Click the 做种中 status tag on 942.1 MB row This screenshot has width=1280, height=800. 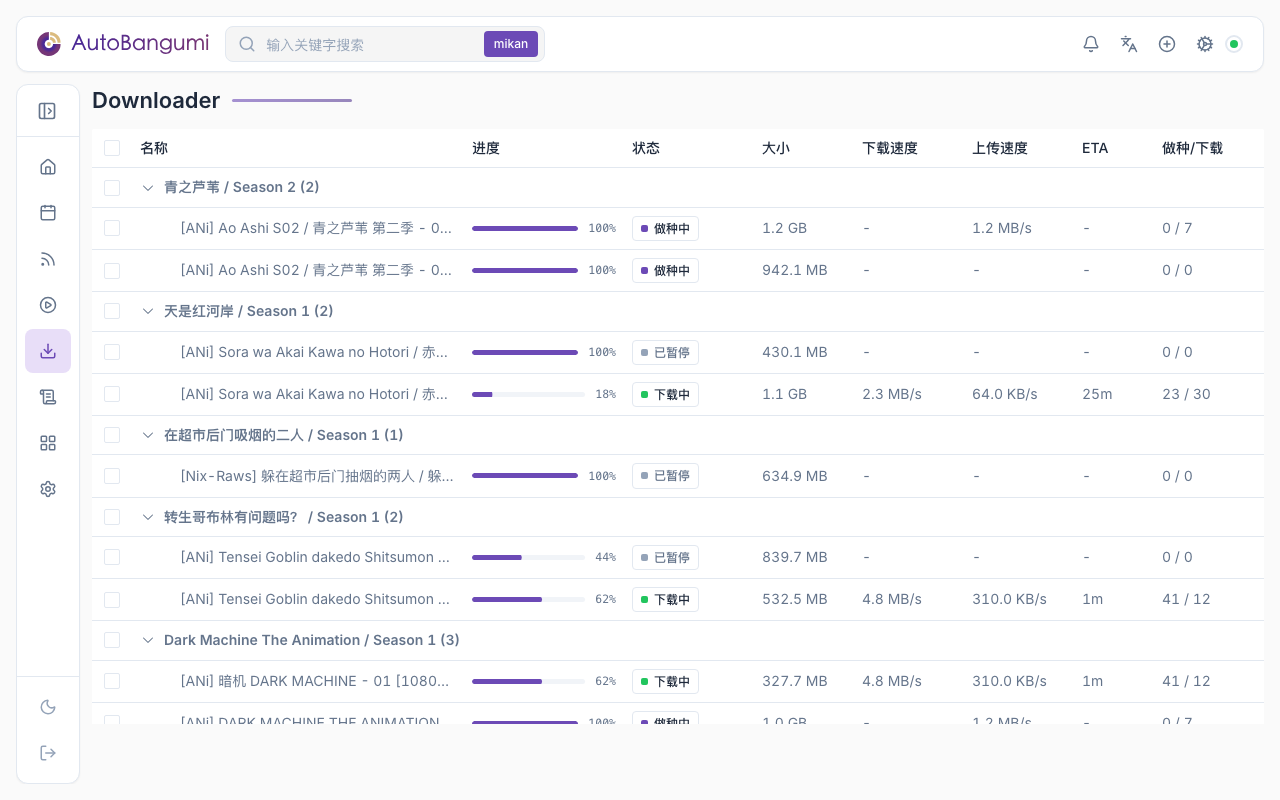665,270
